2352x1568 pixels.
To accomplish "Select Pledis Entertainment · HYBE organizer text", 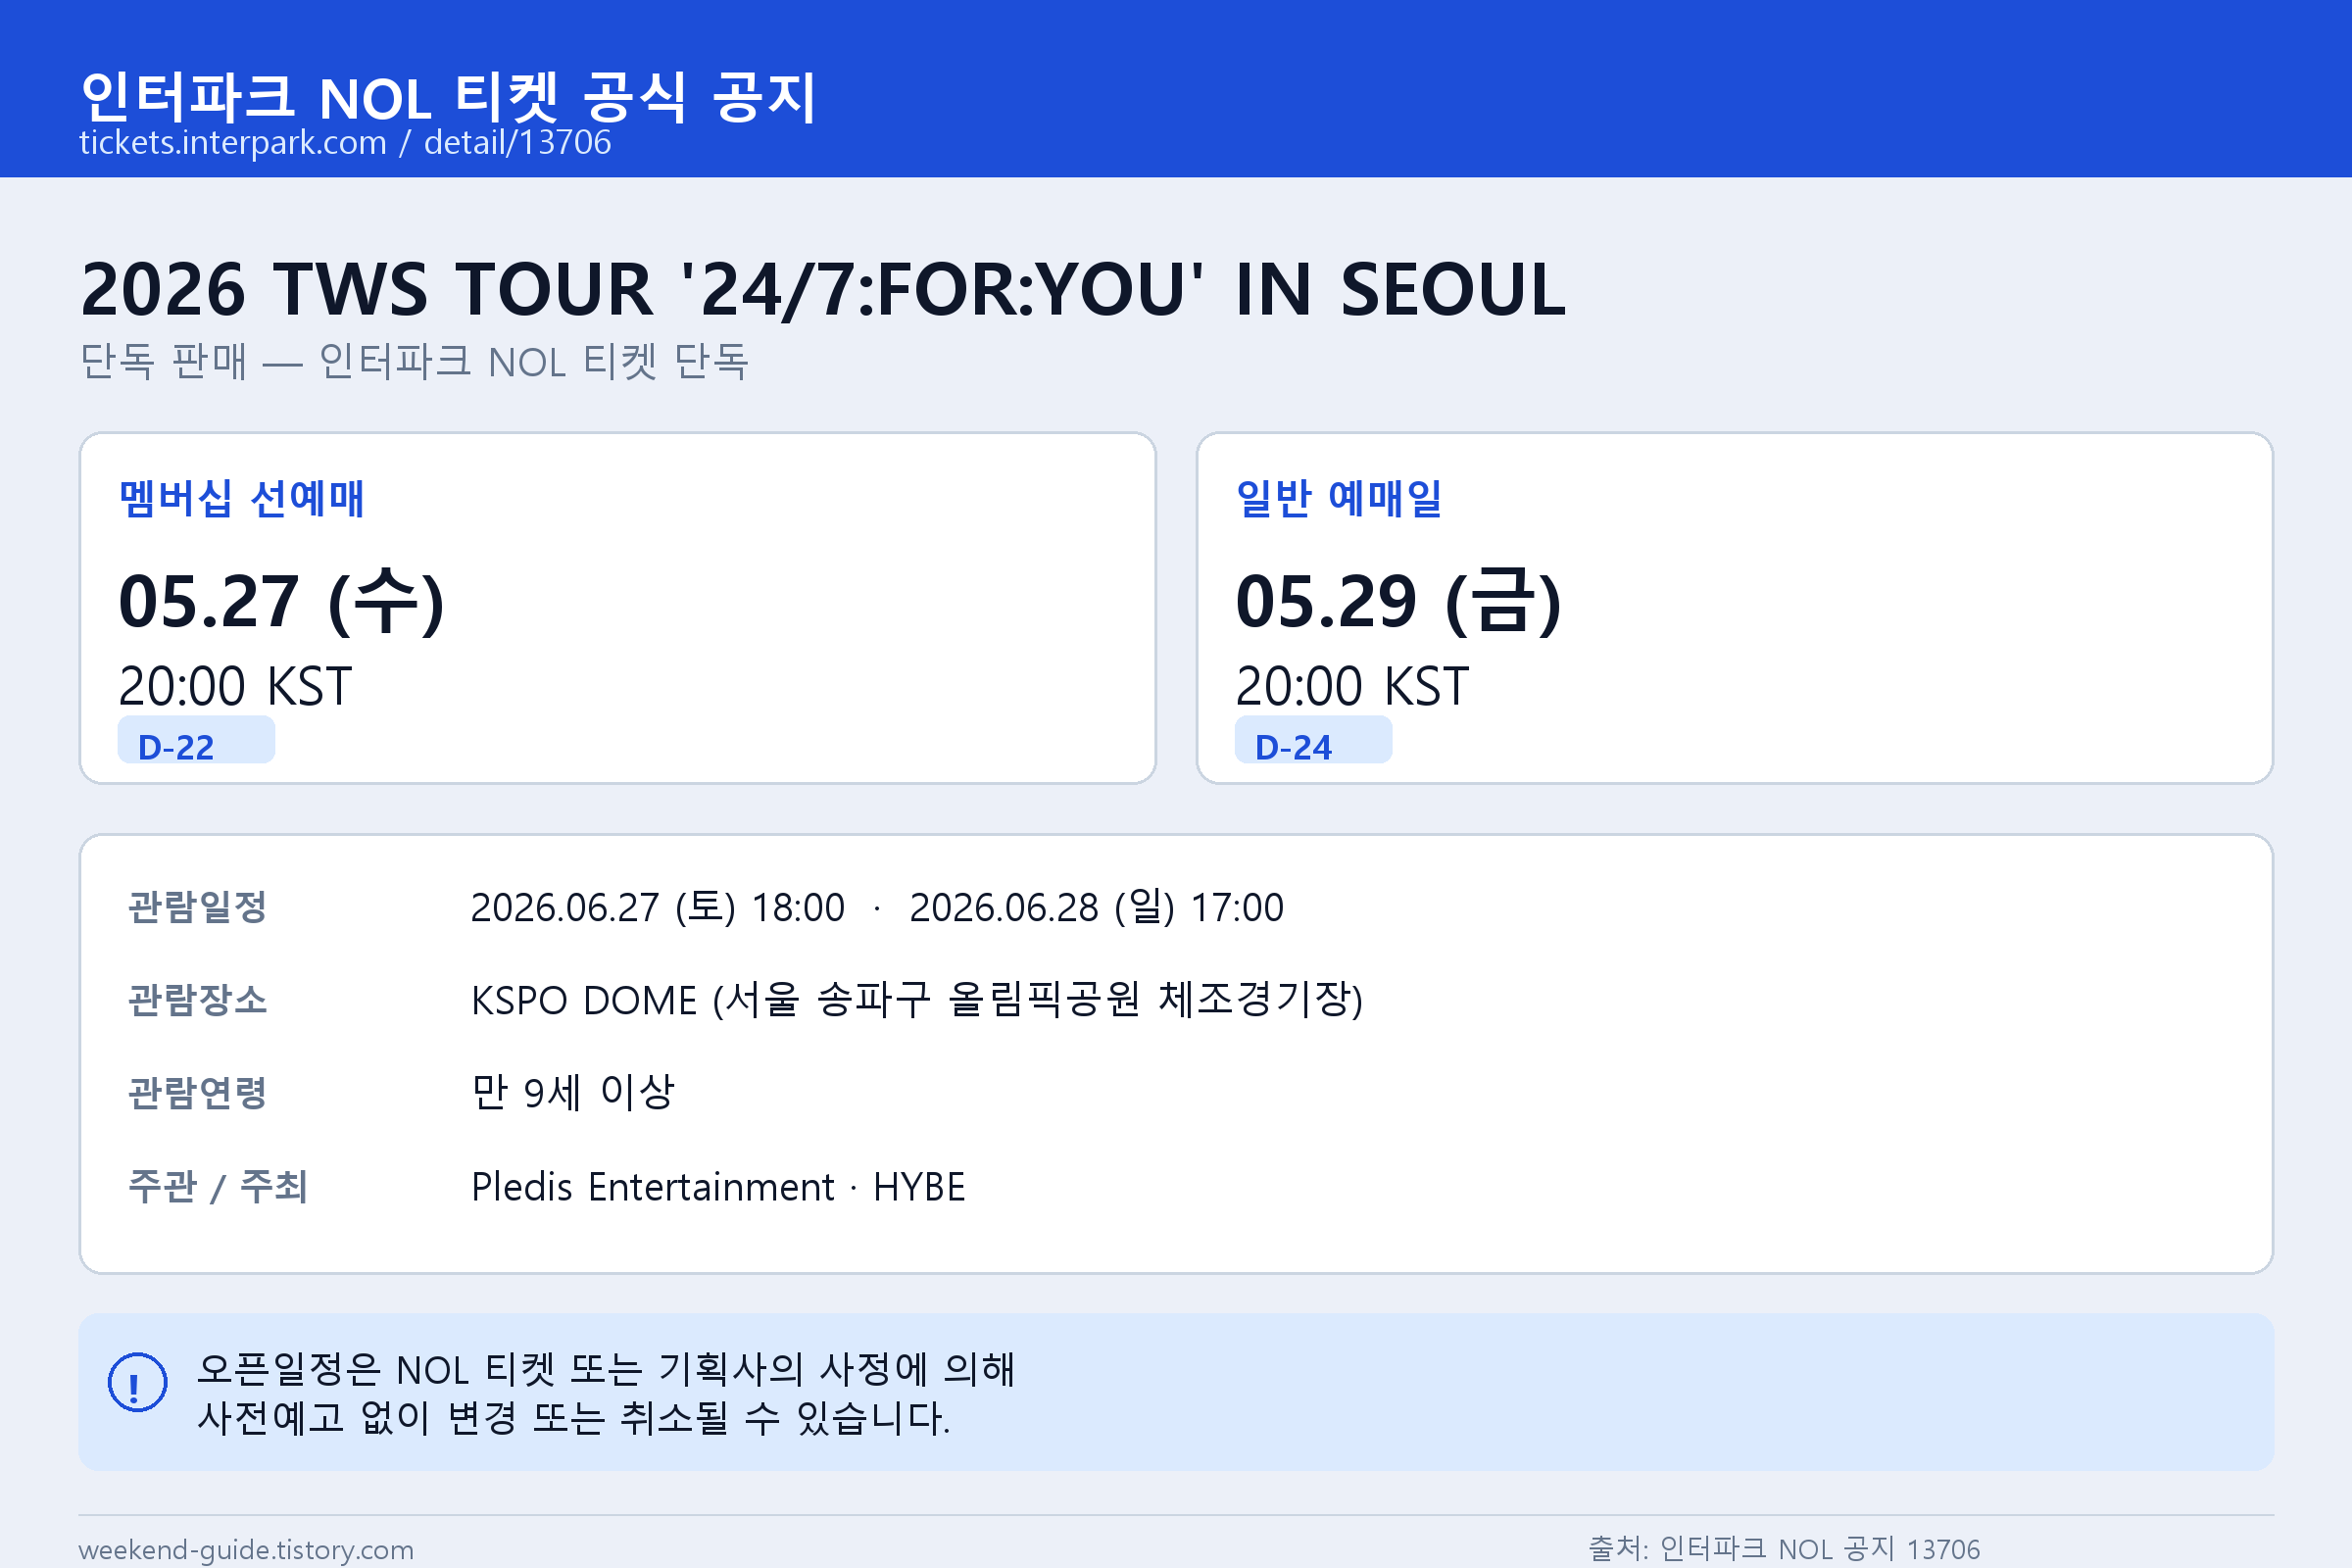I will click(x=718, y=1187).
